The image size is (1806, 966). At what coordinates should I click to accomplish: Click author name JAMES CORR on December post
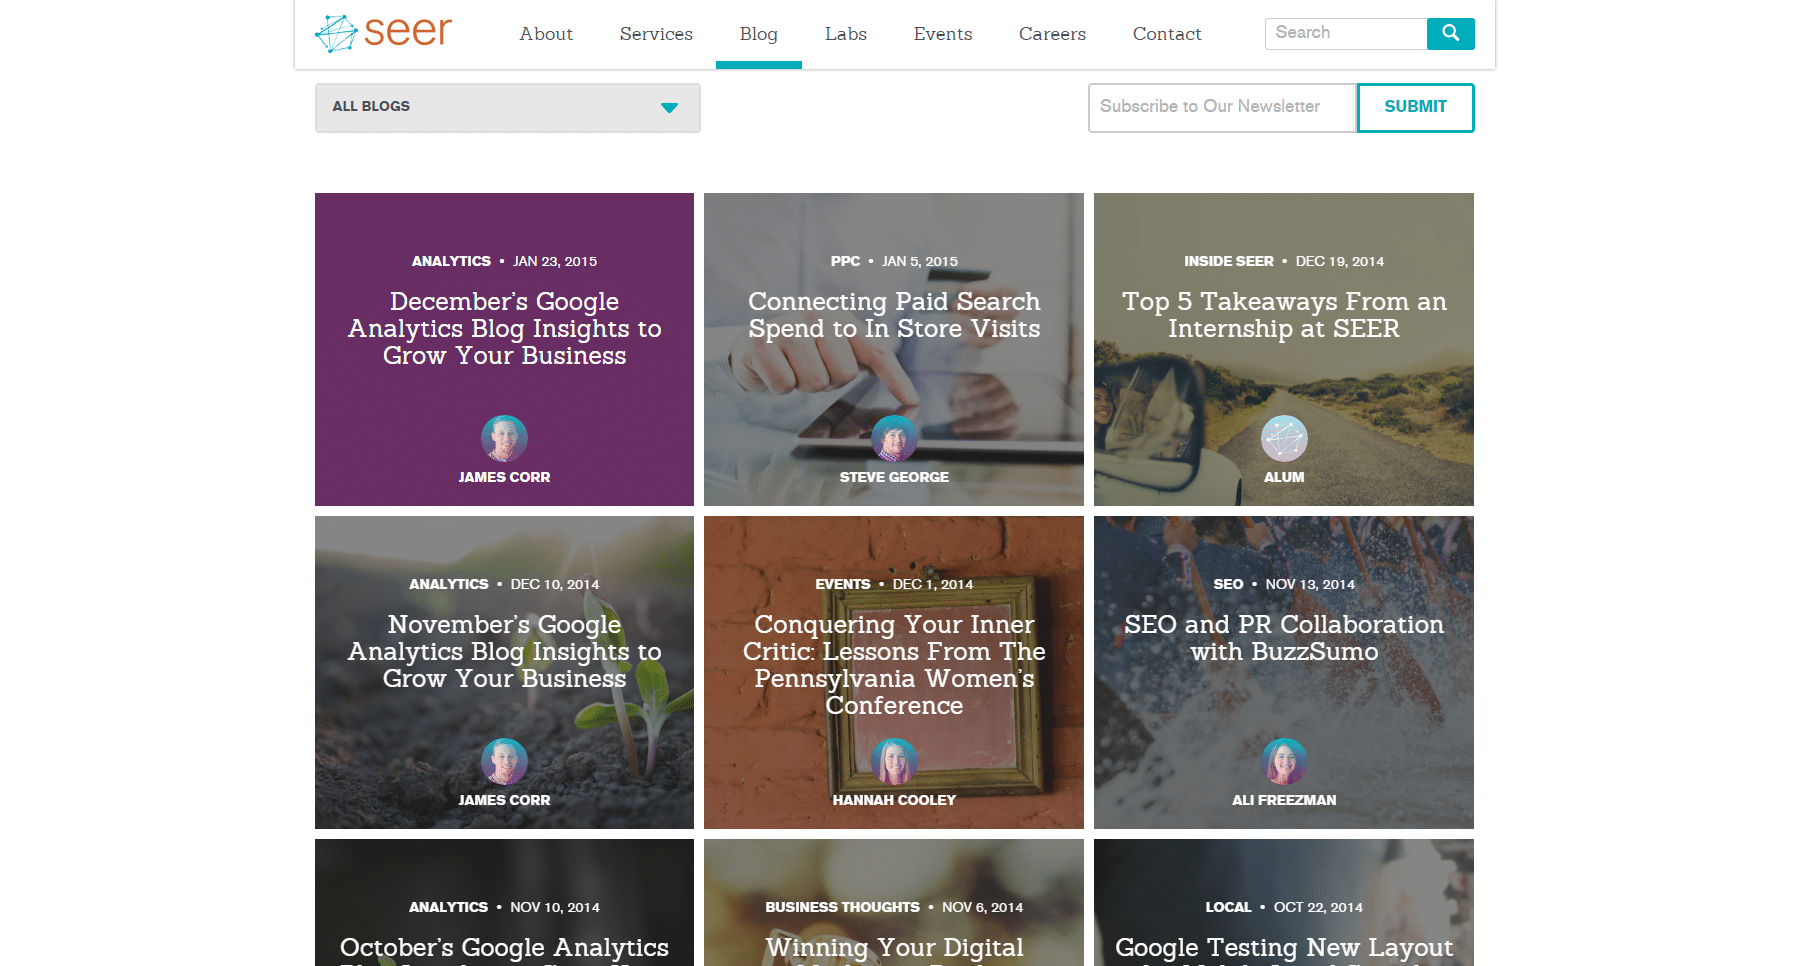[x=504, y=477]
